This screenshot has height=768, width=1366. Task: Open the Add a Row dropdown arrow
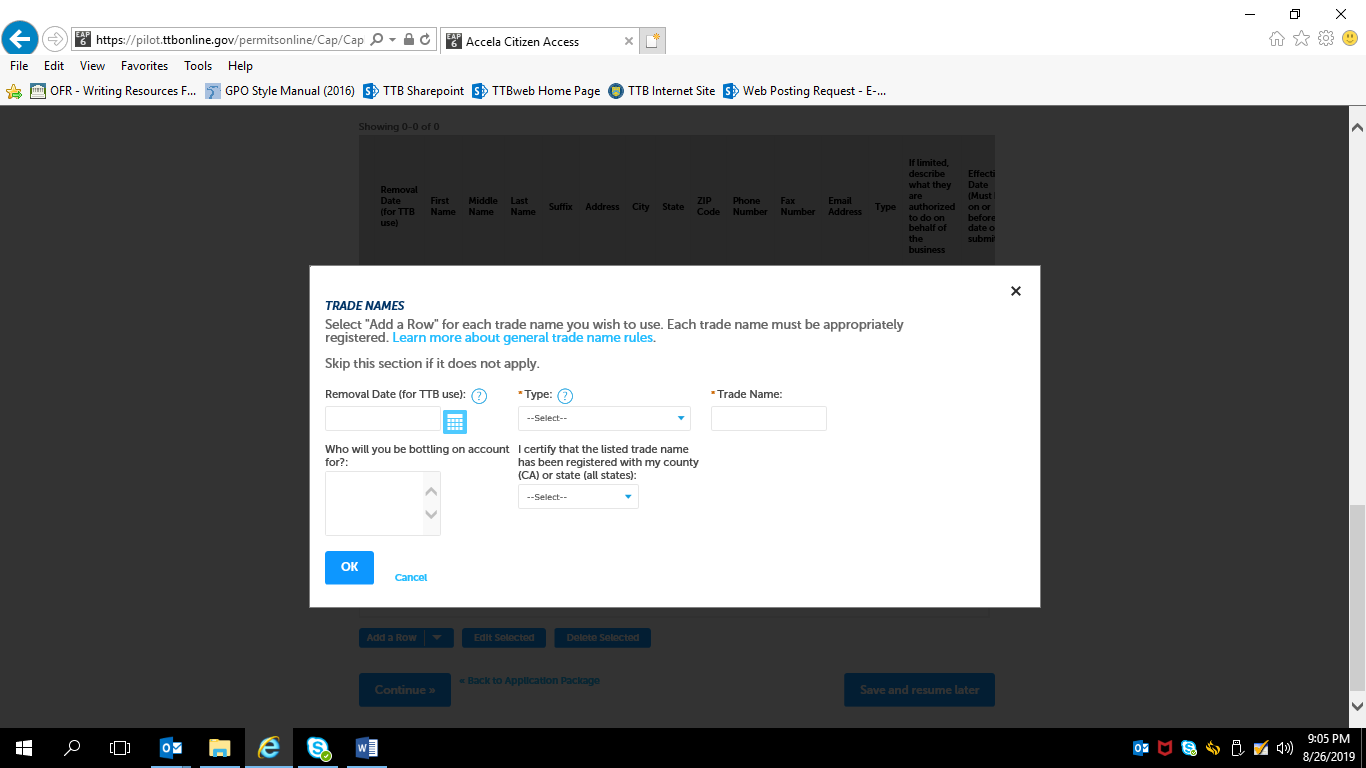point(438,638)
